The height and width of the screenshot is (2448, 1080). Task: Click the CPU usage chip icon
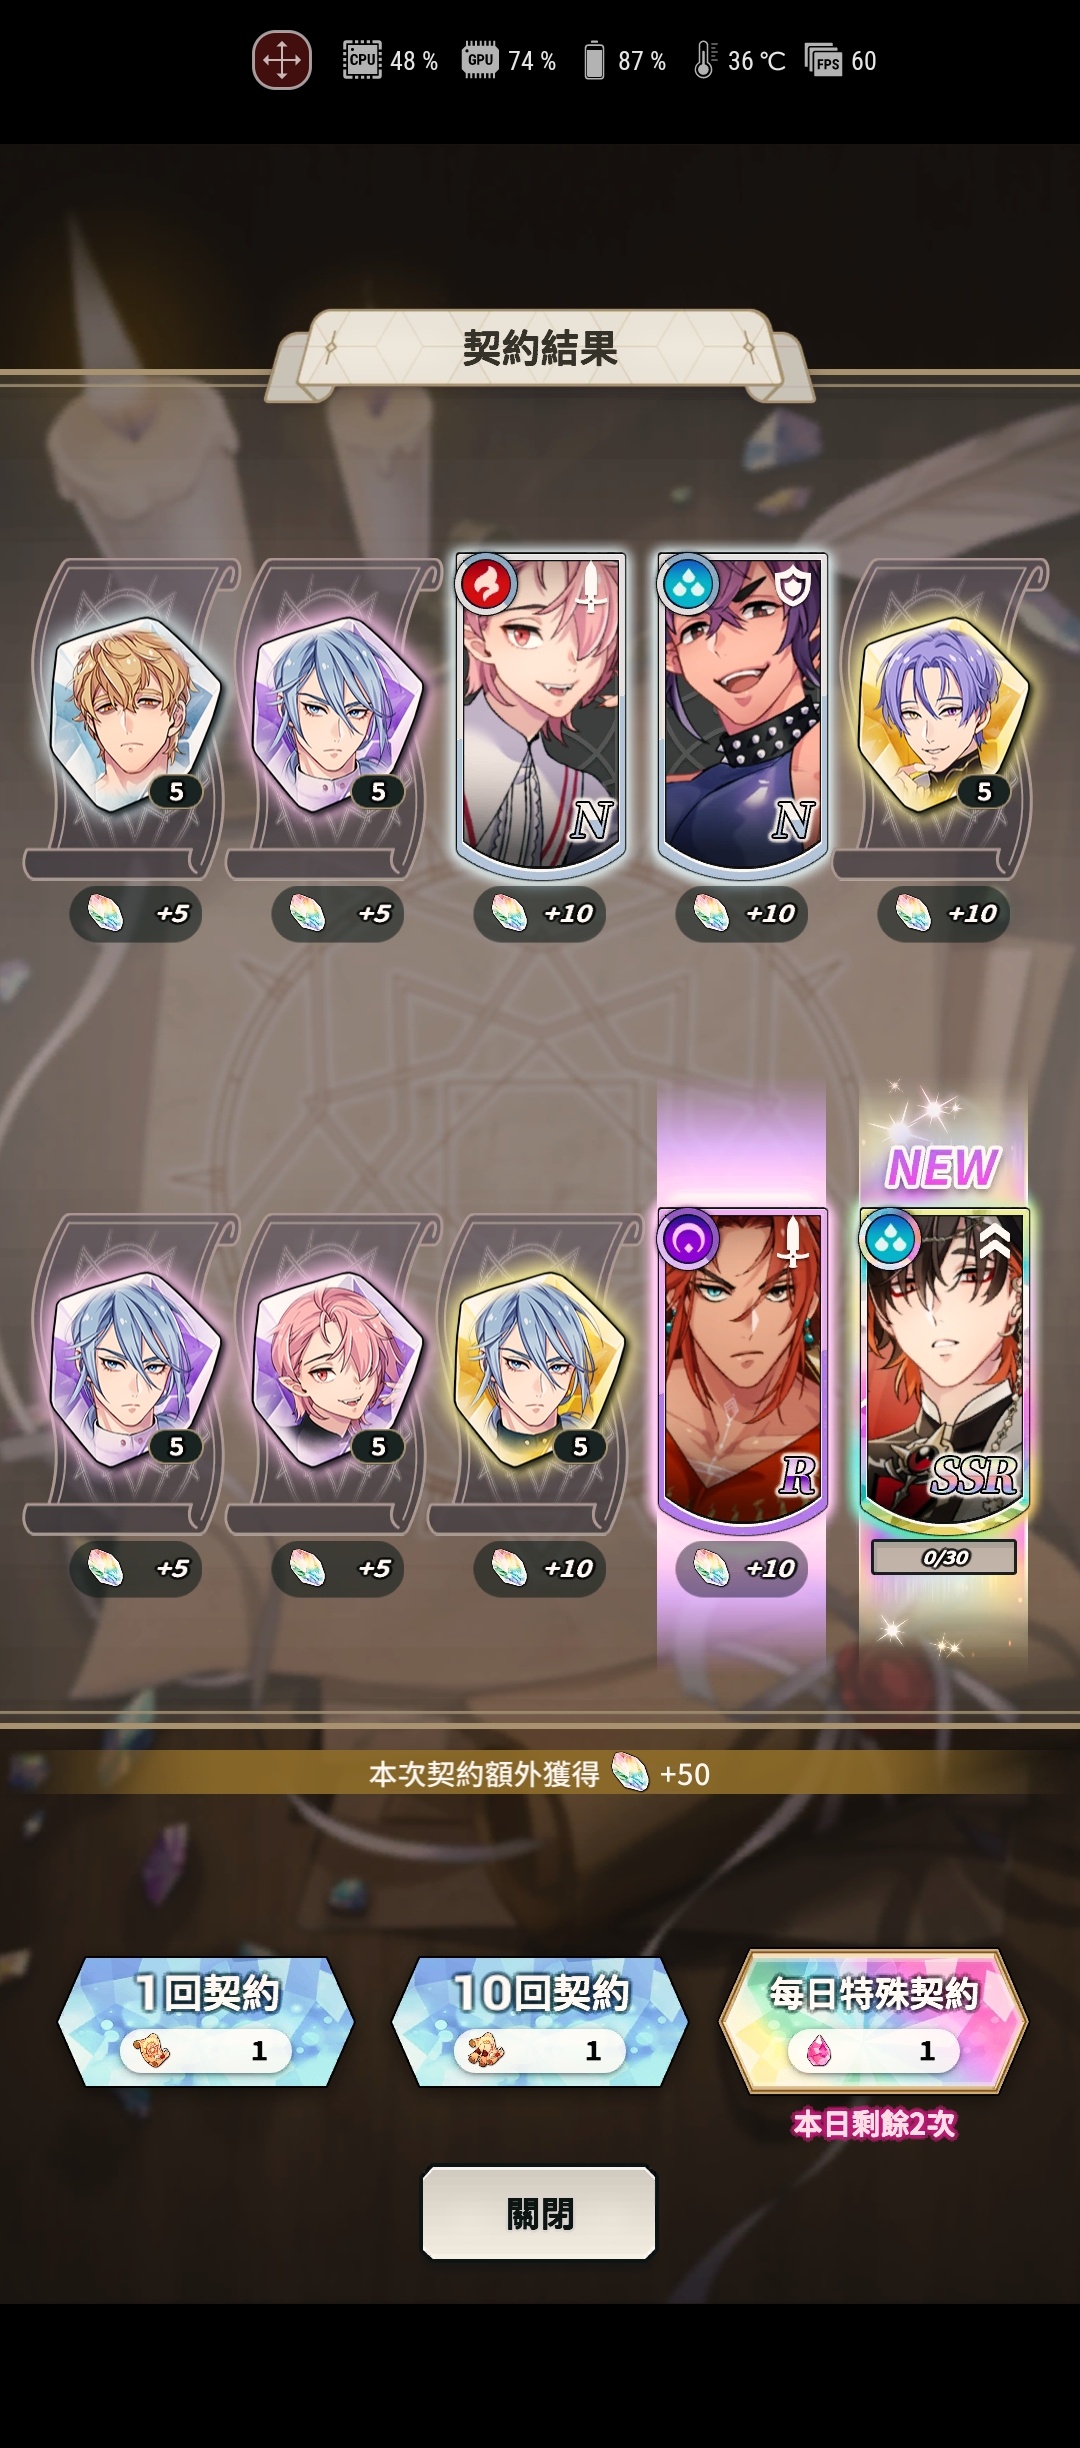point(362,60)
